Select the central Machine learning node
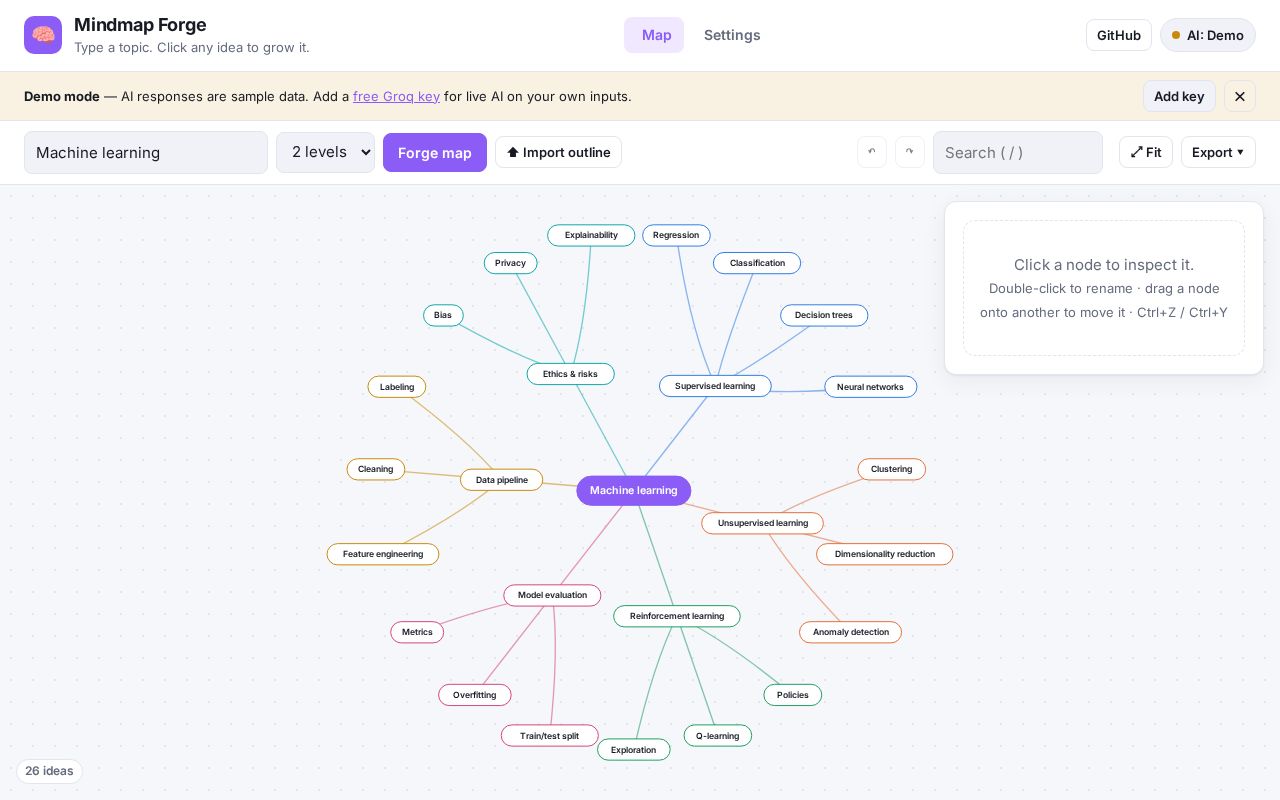Screen dimensions: 1280x800 (x=633, y=490)
